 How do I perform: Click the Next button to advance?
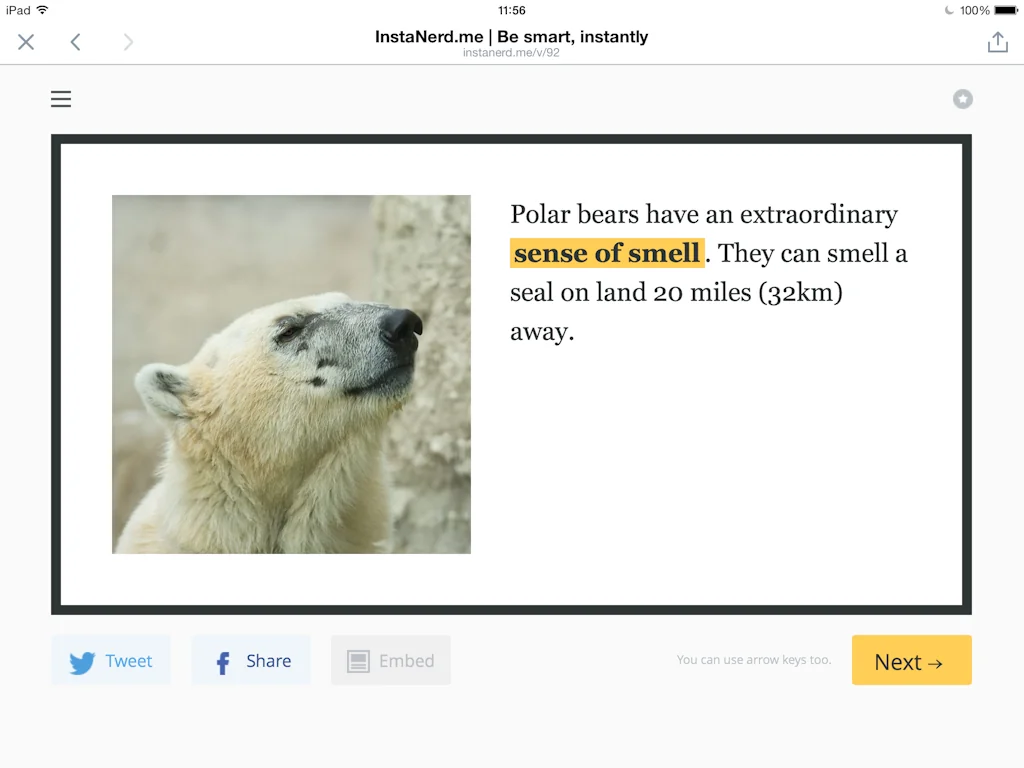click(911, 661)
